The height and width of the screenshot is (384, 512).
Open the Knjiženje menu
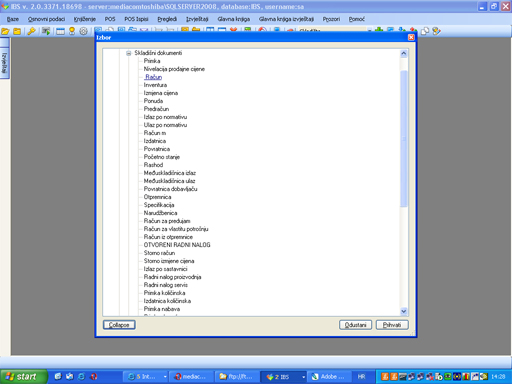click(x=85, y=19)
